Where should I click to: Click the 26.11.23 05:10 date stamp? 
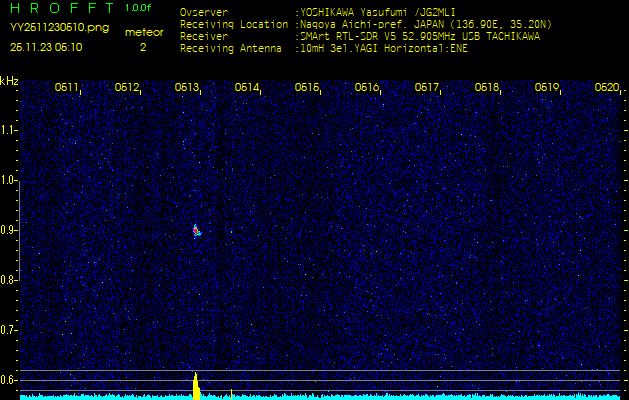point(46,47)
